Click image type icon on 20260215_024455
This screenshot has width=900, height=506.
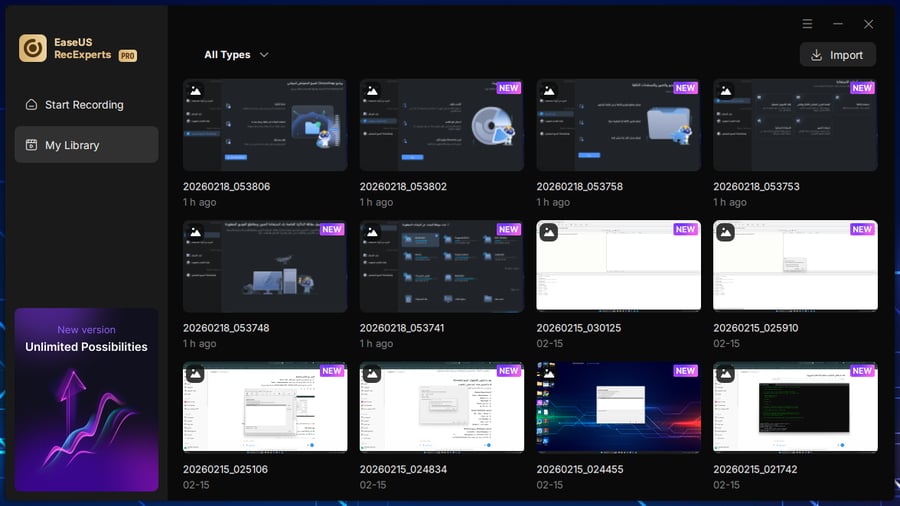point(549,373)
